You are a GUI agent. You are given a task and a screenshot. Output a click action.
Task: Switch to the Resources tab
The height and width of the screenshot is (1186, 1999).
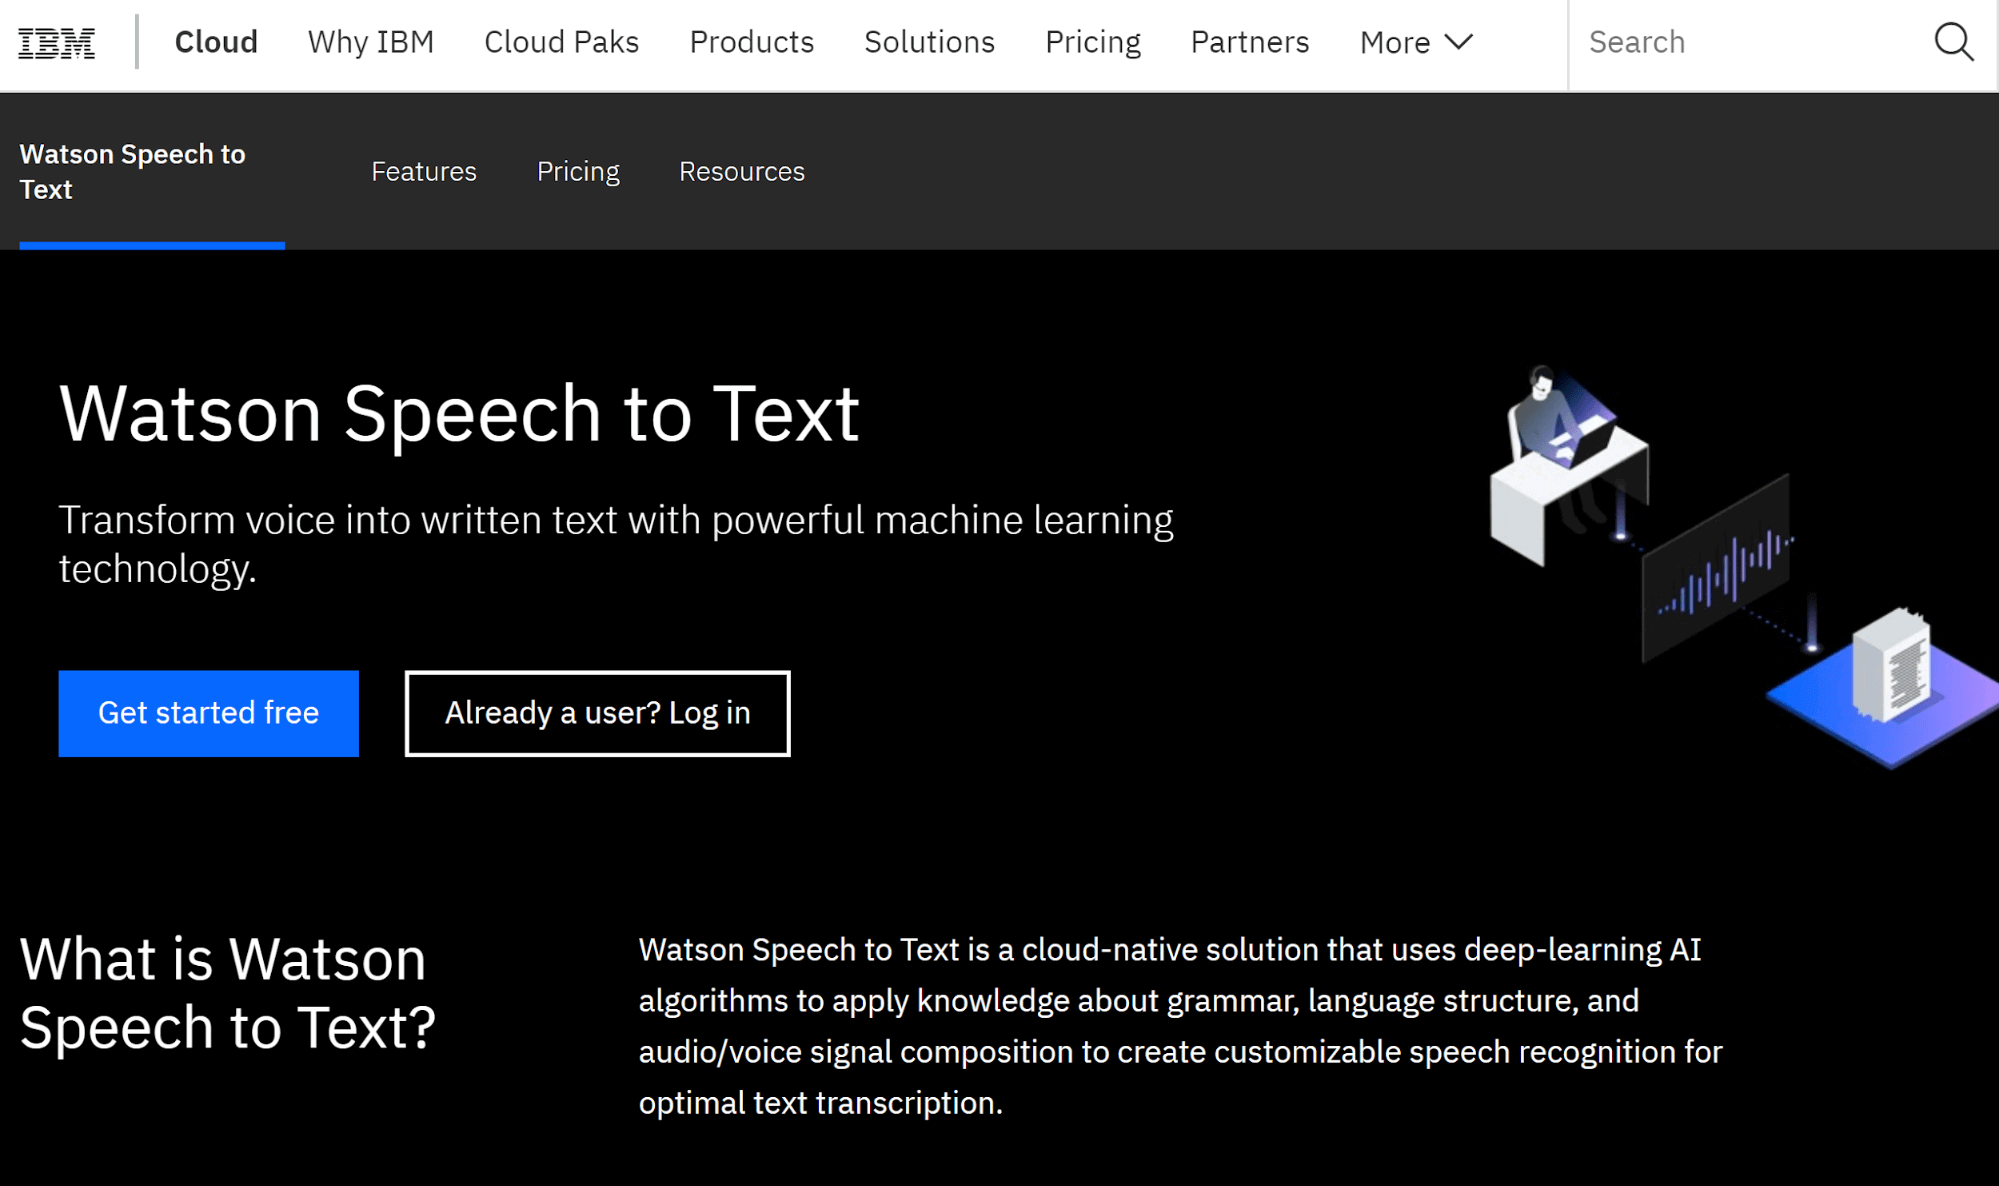click(x=742, y=172)
